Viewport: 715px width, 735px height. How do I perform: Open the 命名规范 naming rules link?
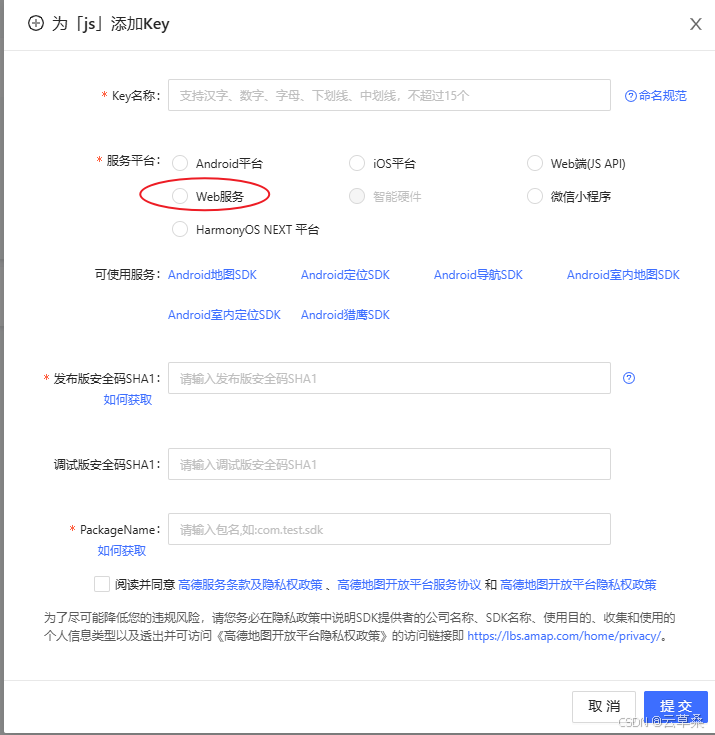click(x=655, y=96)
